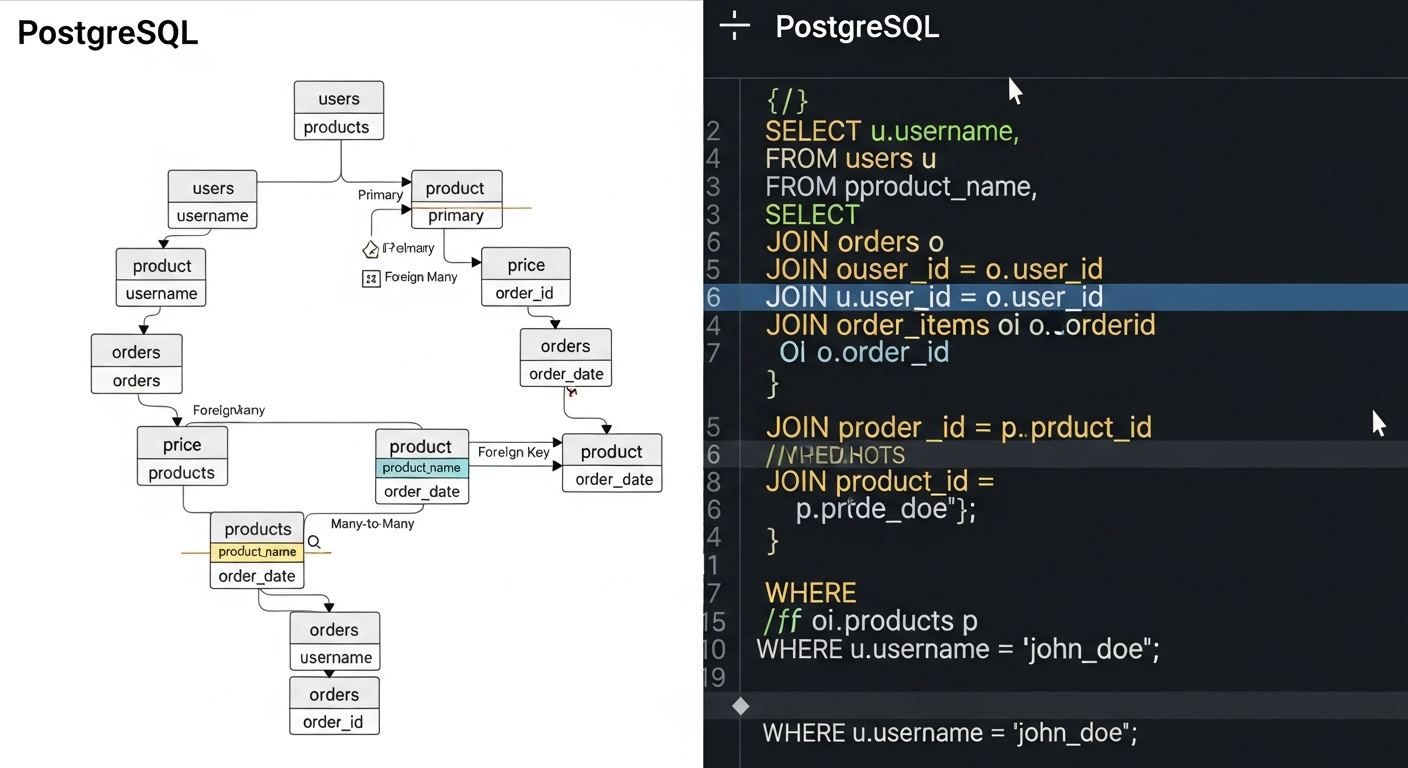The width and height of the screenshot is (1408, 768).
Task: Click line number 19 in the gutter
Action: [x=717, y=678]
